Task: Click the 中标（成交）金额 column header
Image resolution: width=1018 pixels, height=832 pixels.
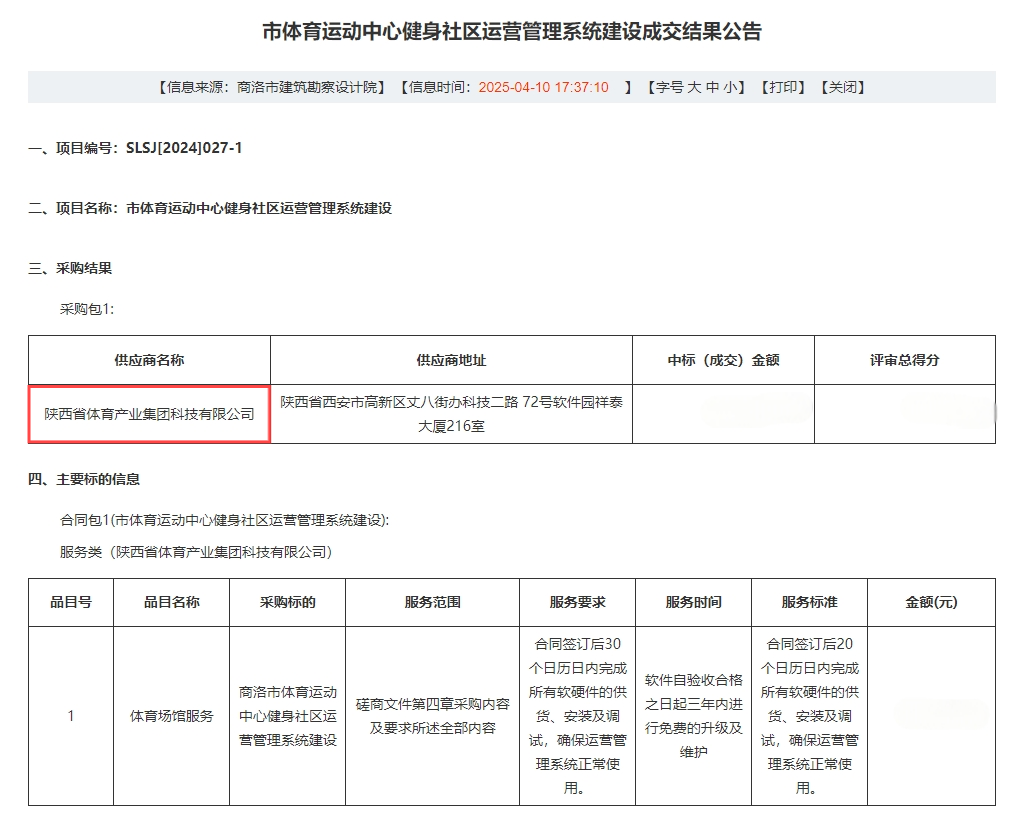Action: pos(723,360)
